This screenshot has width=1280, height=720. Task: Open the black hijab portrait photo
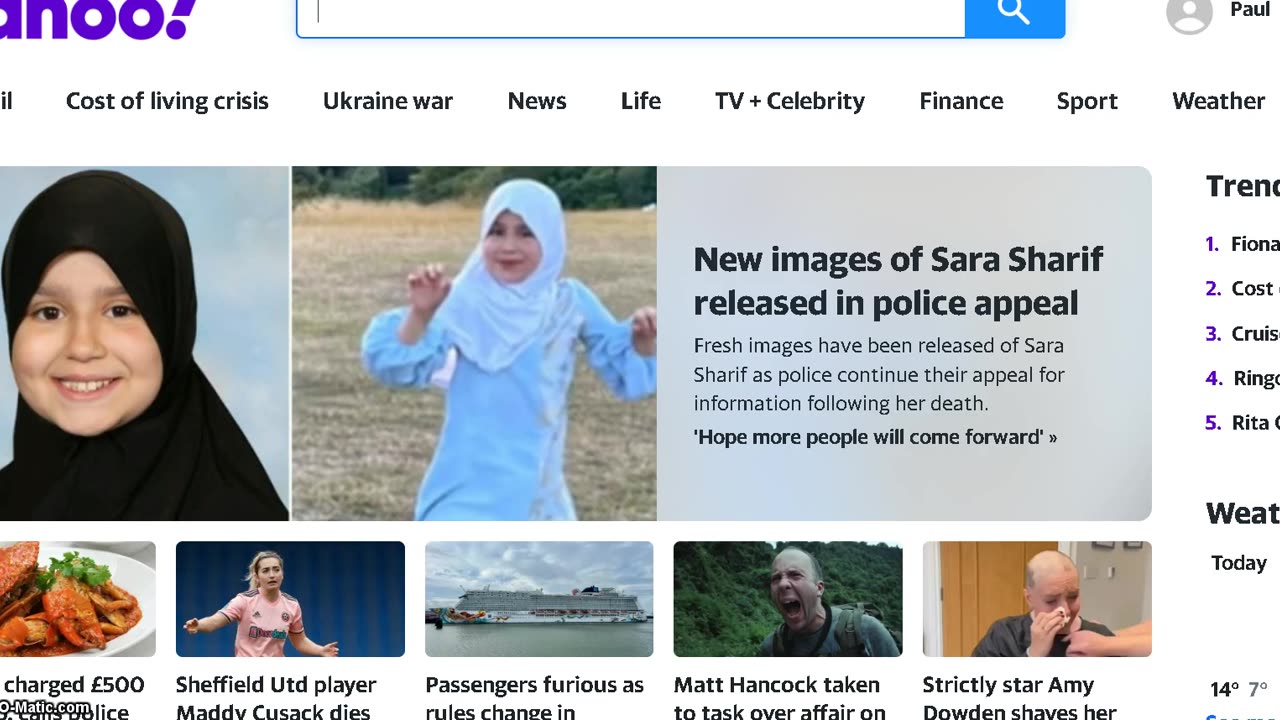pyautogui.click(x=144, y=343)
